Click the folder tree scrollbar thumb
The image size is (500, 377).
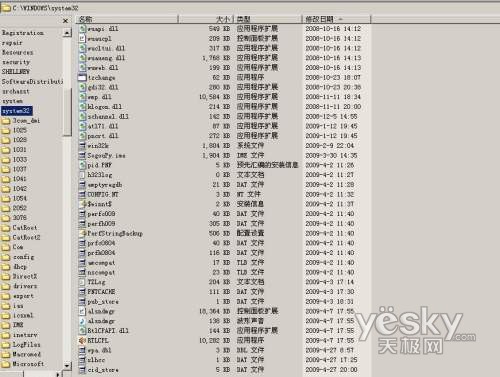67,112
